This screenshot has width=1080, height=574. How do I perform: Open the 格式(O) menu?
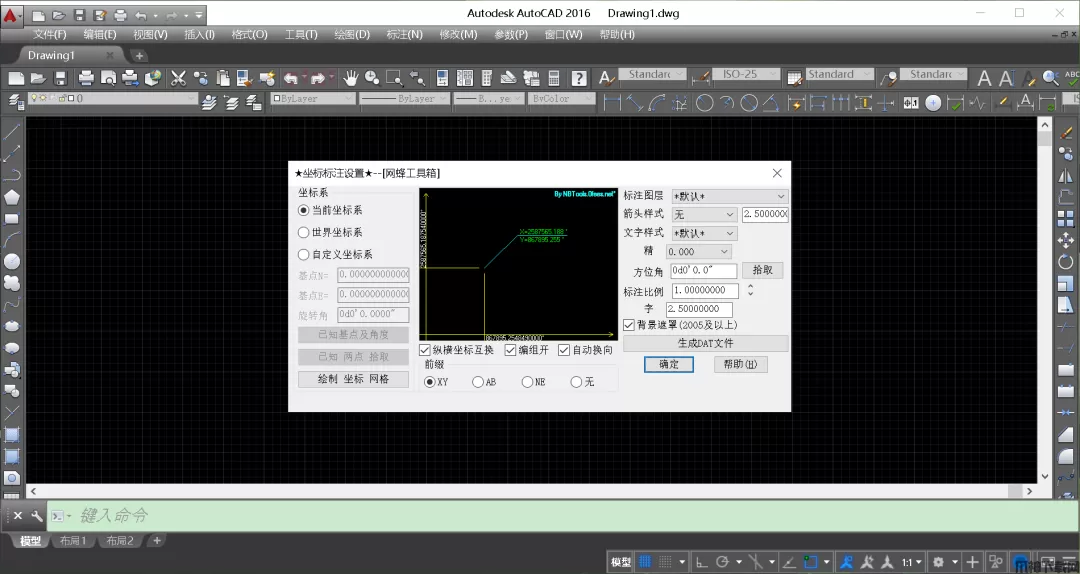pyautogui.click(x=249, y=34)
